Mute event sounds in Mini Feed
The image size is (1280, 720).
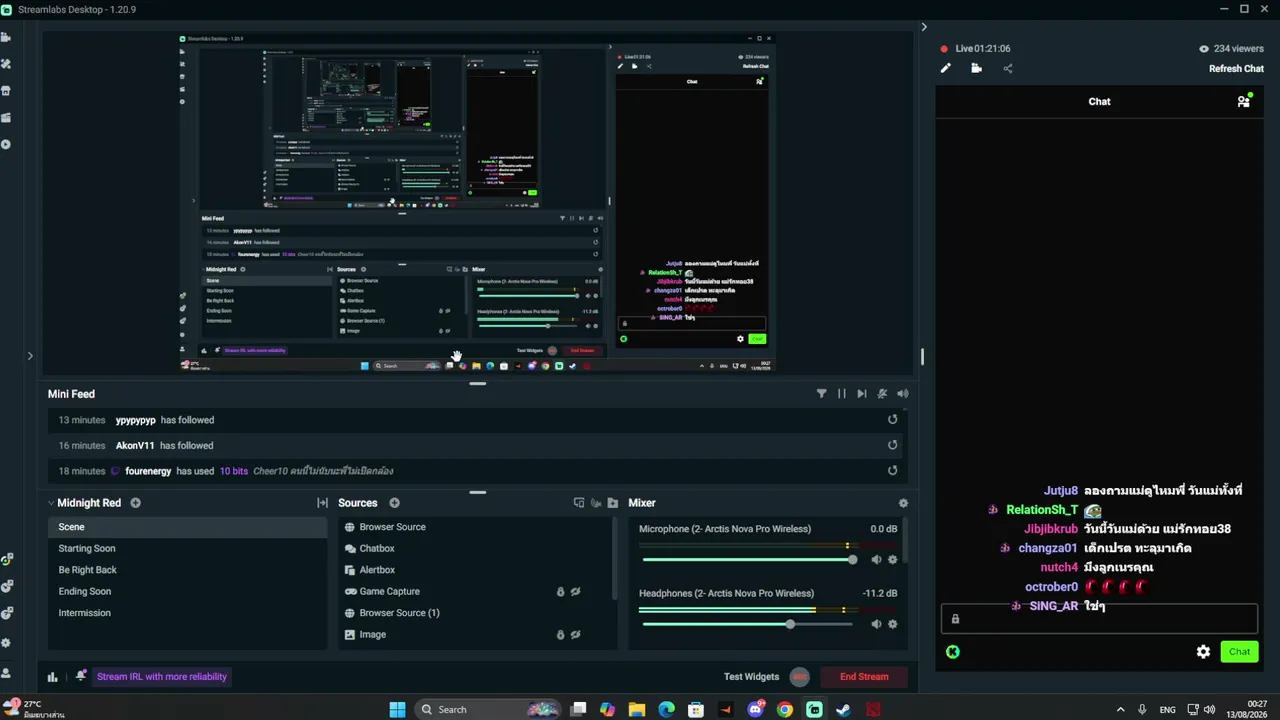(902, 394)
